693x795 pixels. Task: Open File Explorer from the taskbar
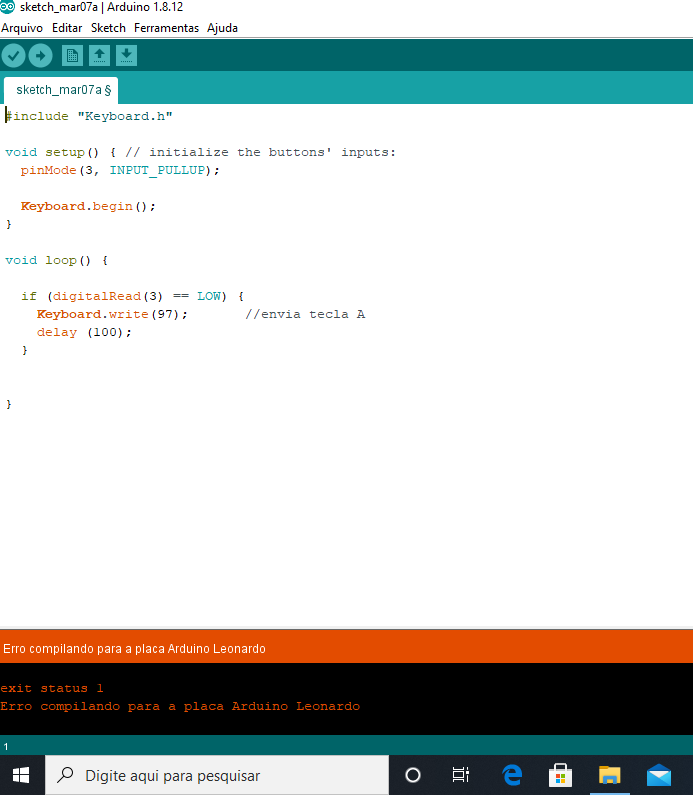tap(609, 775)
